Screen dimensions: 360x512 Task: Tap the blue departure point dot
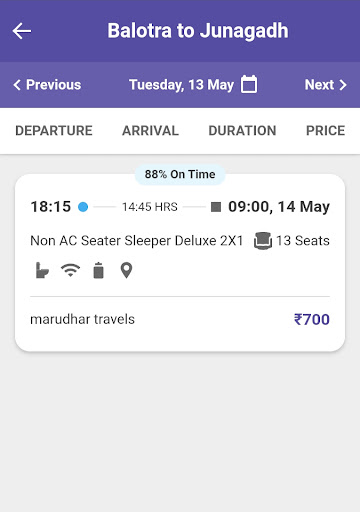point(83,207)
